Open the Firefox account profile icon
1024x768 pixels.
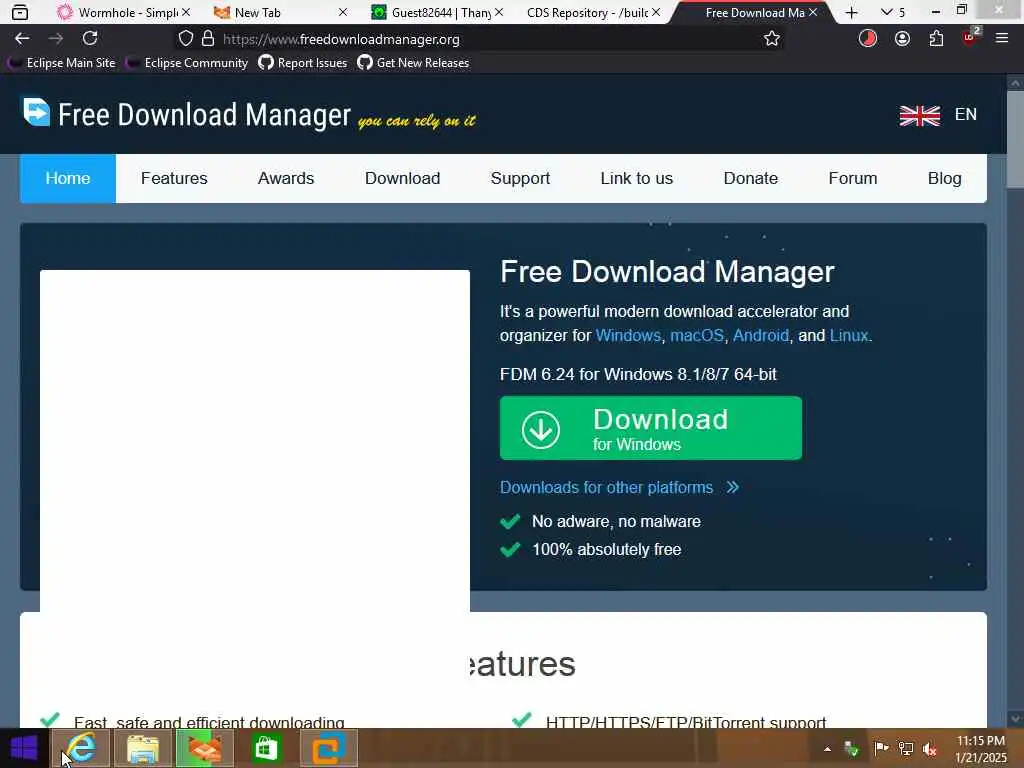[x=902, y=39]
